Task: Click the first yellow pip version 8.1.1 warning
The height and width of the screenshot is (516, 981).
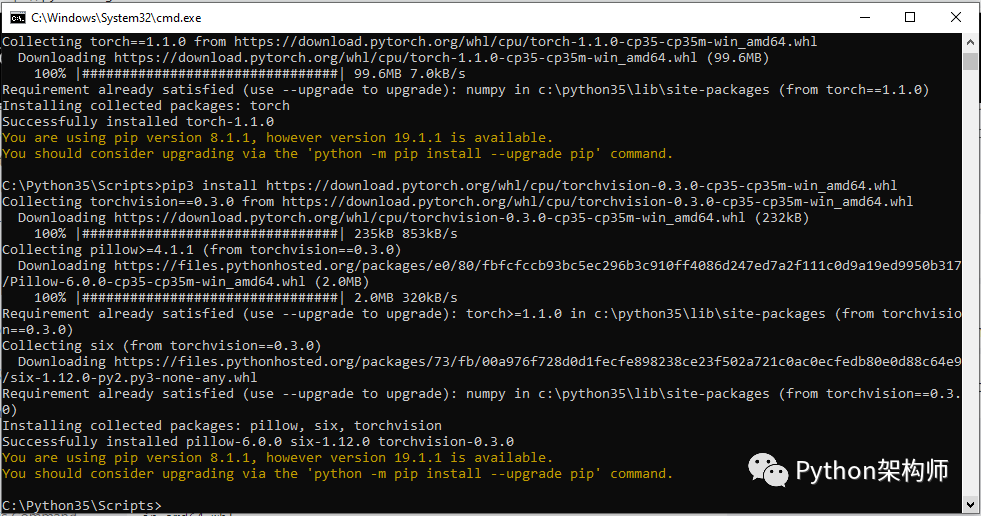Action: 277,138
